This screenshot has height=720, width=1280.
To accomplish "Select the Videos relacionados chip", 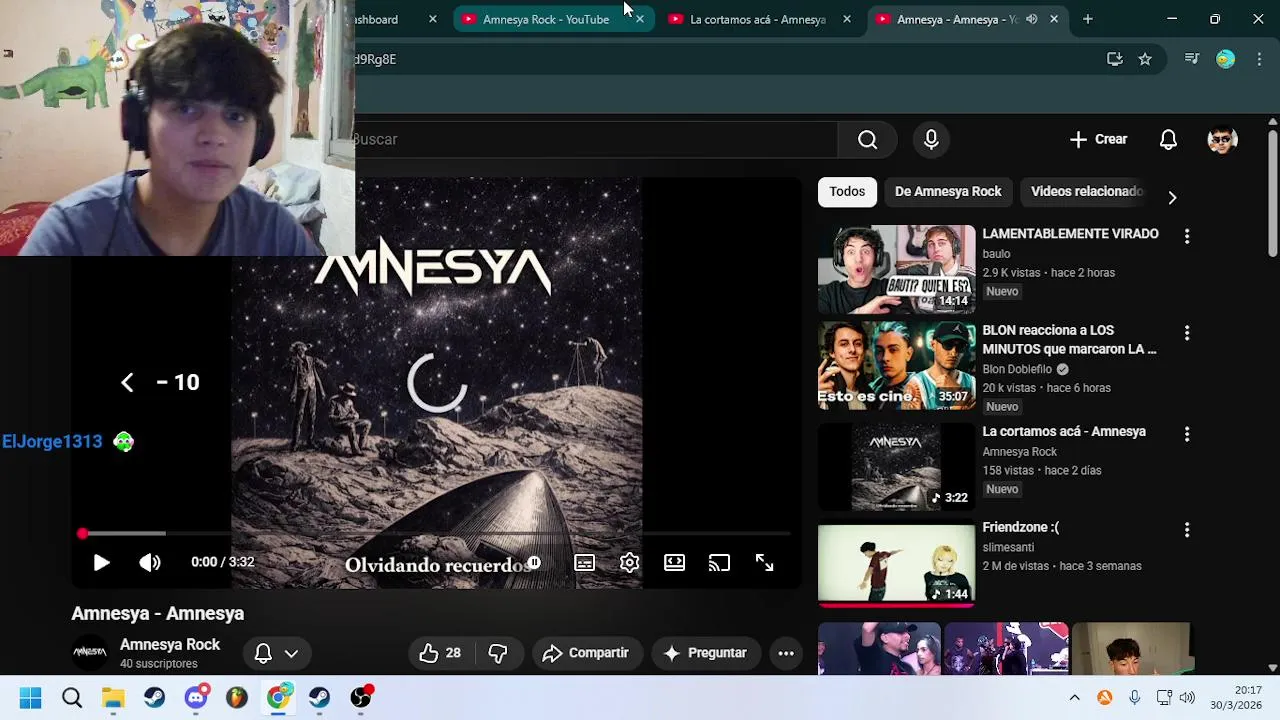I will (x=1086, y=192).
